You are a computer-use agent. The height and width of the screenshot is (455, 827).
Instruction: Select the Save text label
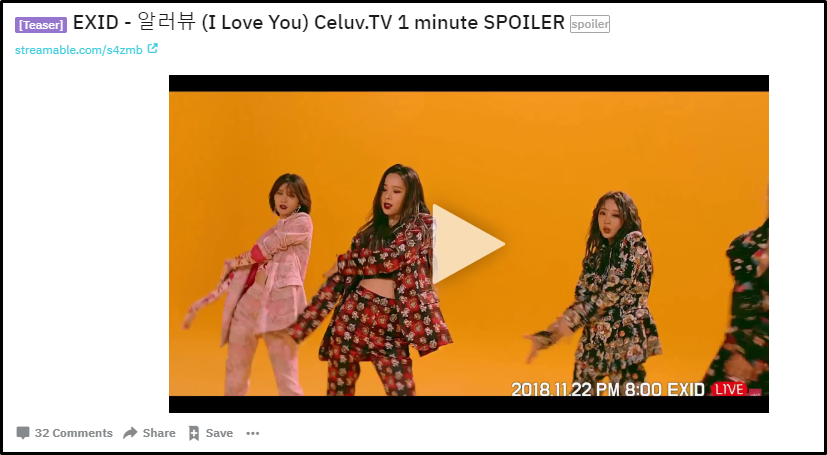click(219, 433)
